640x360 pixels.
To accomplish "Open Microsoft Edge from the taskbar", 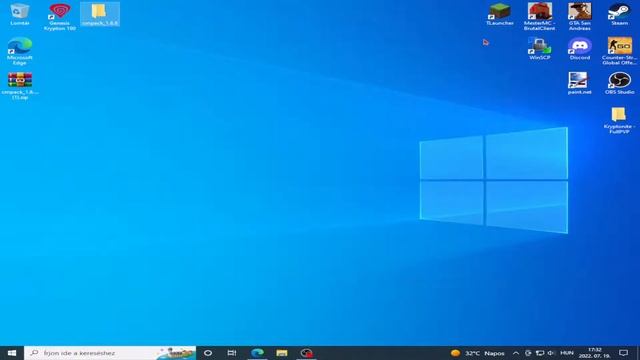I will [x=257, y=353].
